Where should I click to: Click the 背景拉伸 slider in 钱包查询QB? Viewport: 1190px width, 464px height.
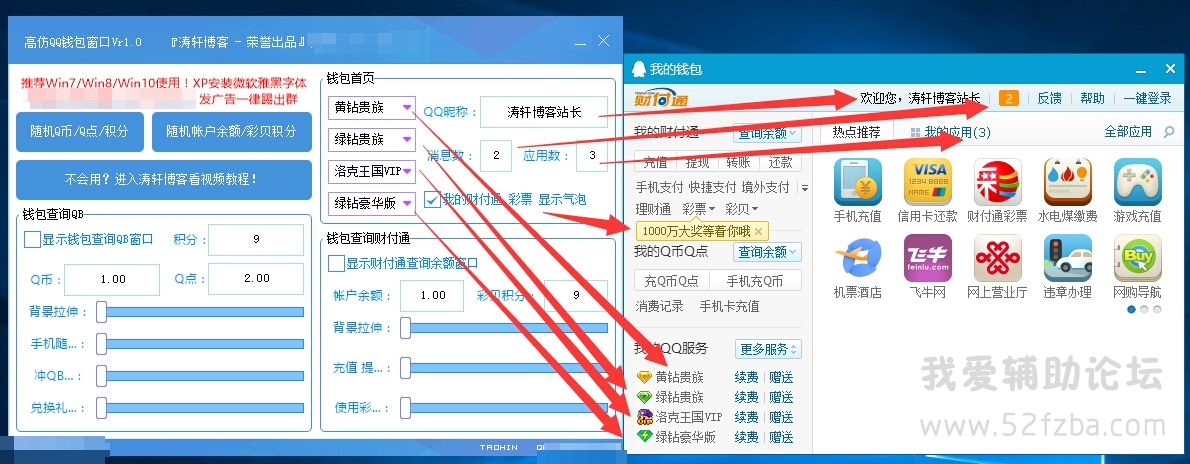tap(200, 311)
